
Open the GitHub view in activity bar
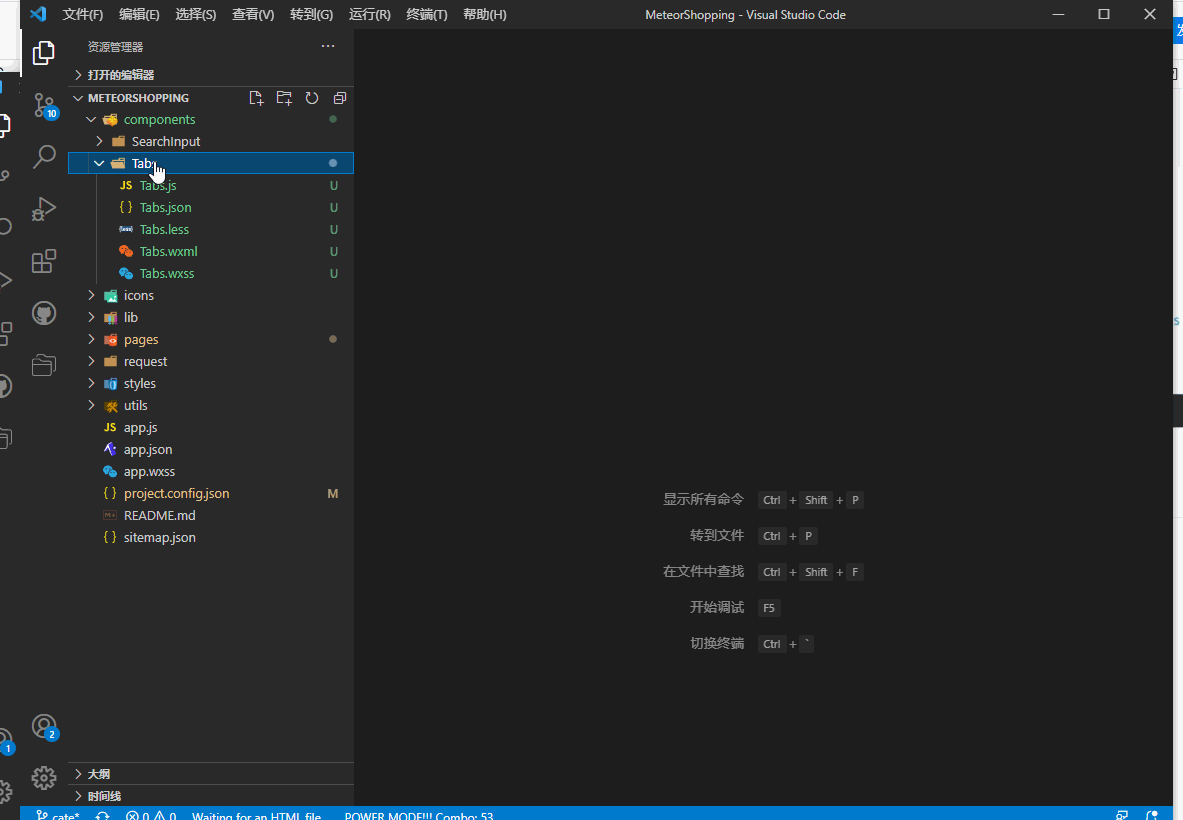tap(44, 313)
